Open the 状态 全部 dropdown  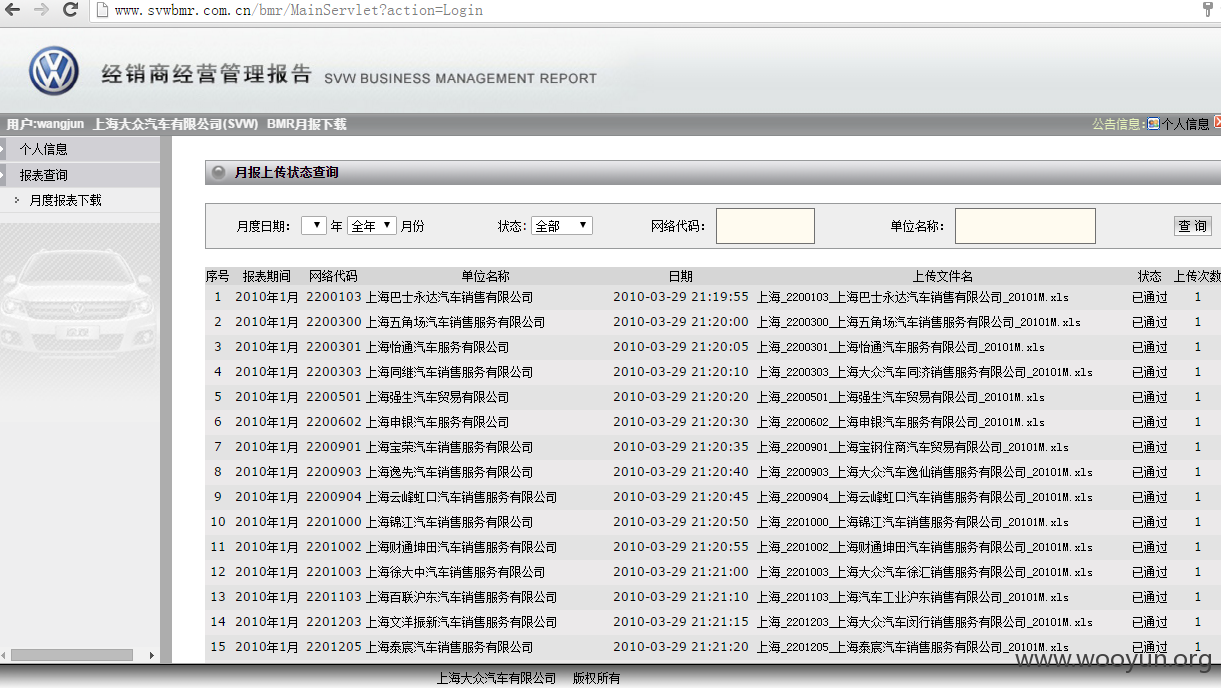[x=561, y=226]
